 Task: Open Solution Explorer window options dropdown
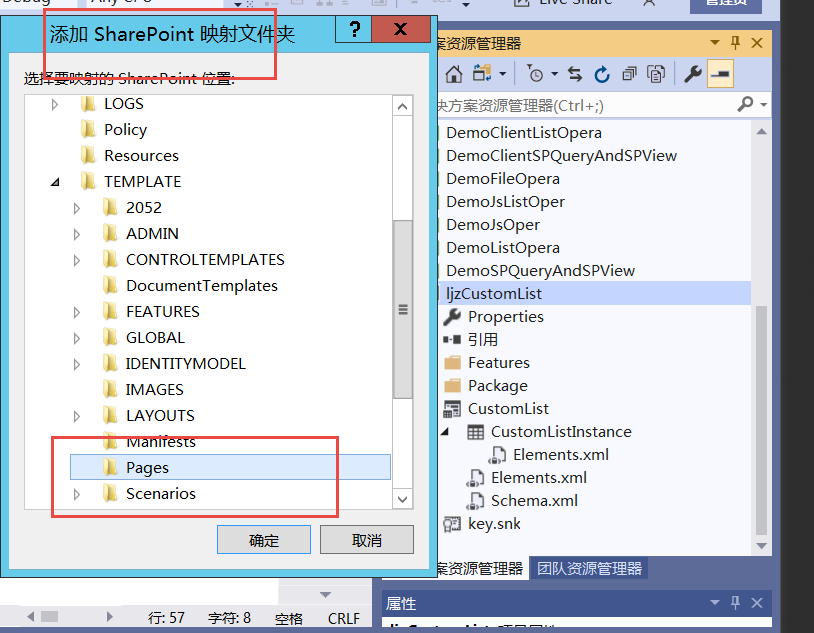point(715,43)
